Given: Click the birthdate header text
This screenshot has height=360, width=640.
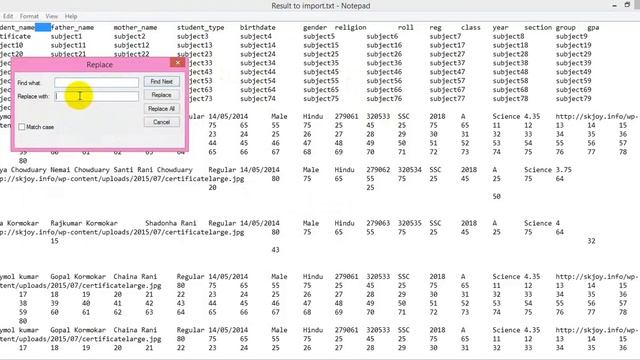Looking at the screenshot, I should tap(258, 27).
